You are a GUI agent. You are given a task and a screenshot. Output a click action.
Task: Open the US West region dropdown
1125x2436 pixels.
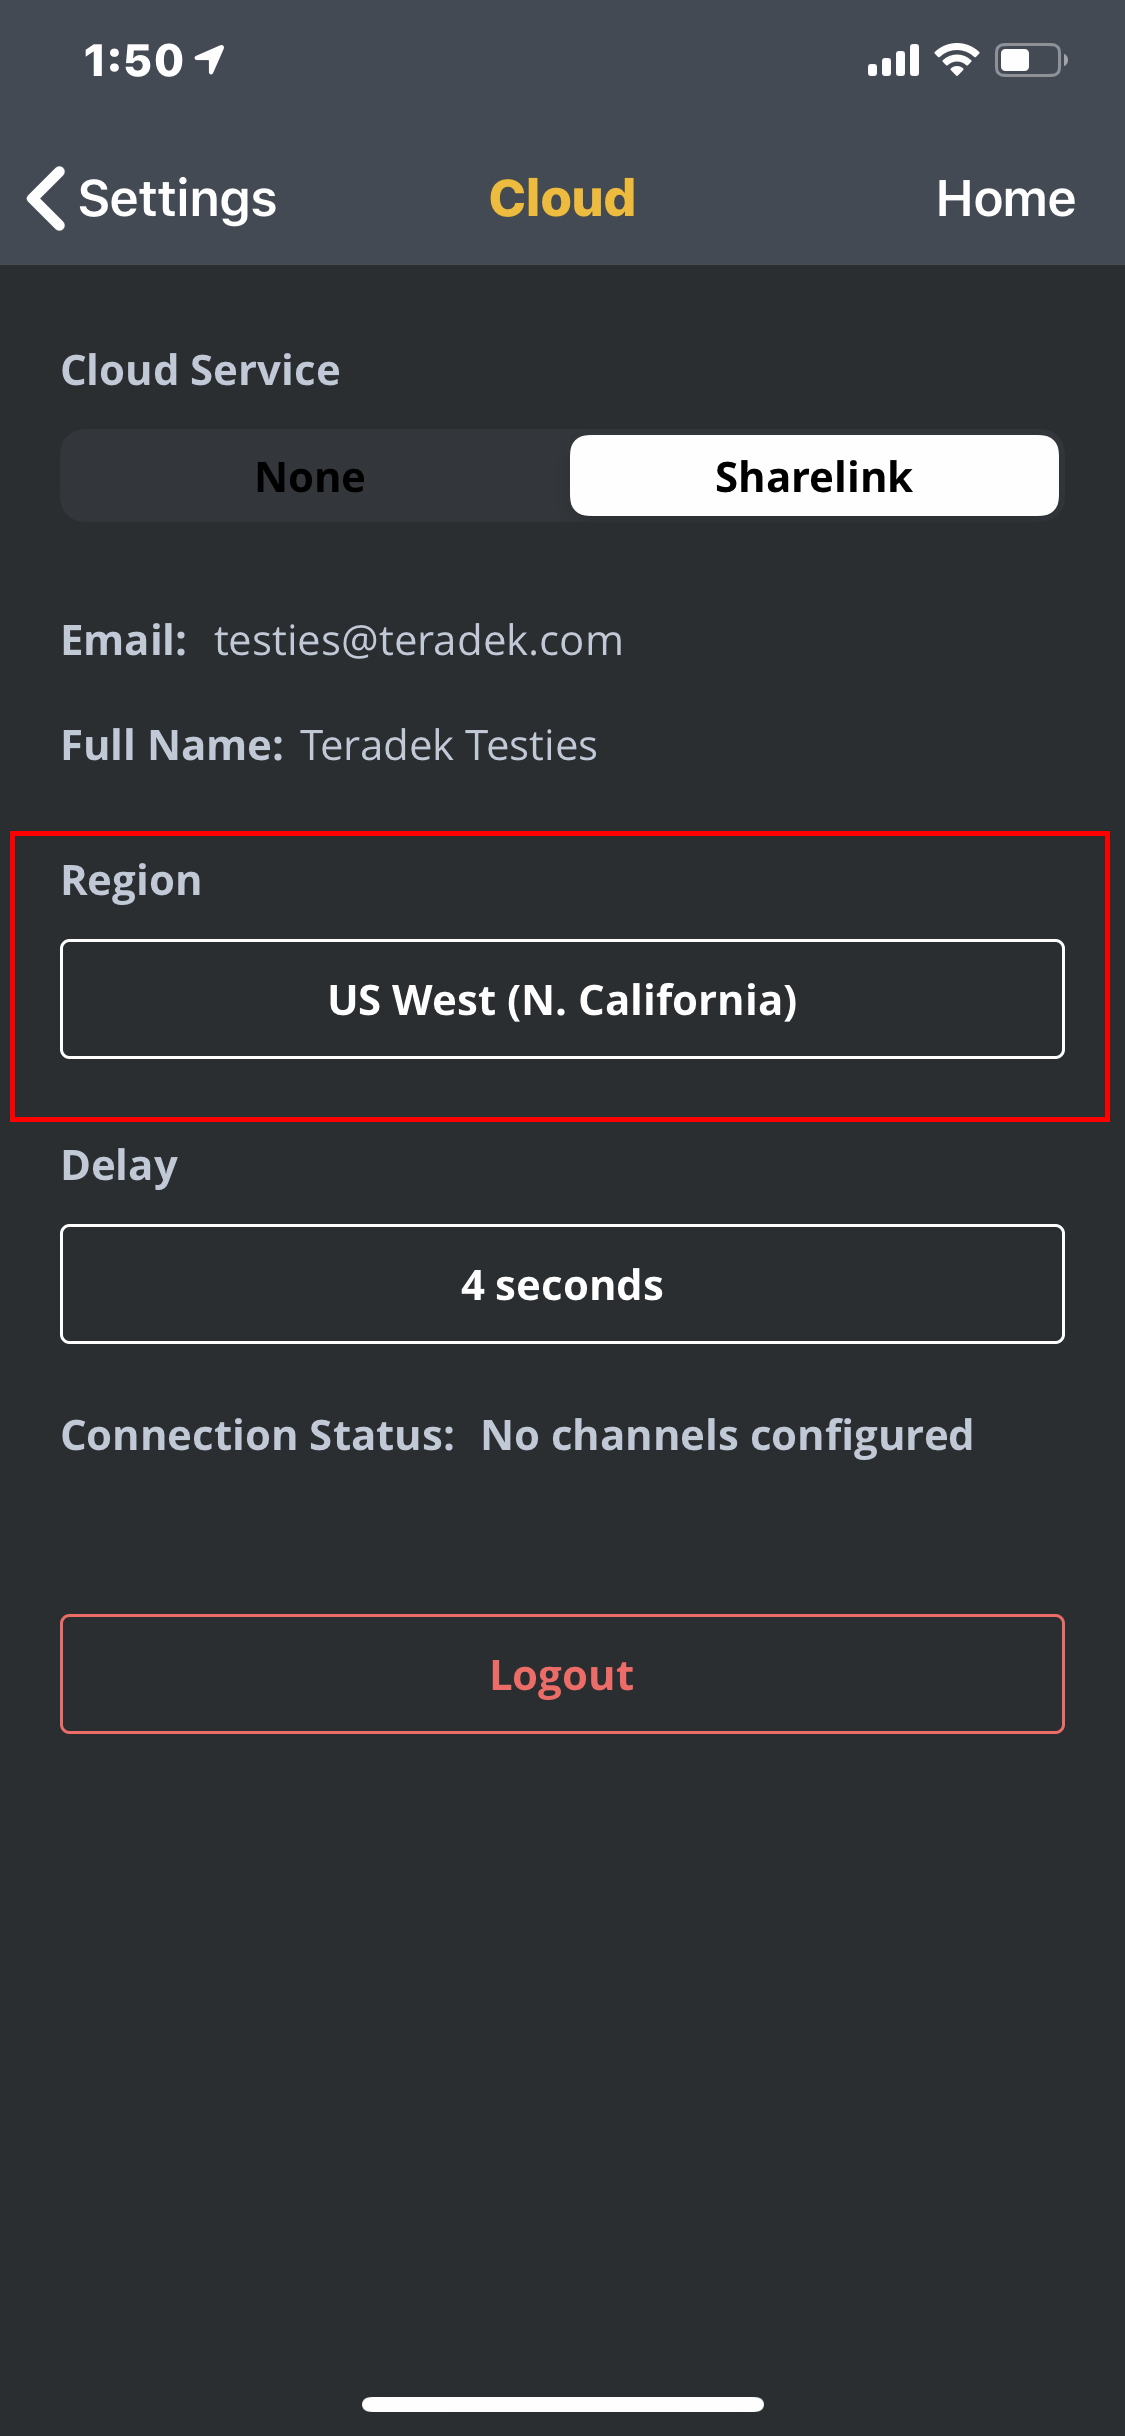(562, 999)
